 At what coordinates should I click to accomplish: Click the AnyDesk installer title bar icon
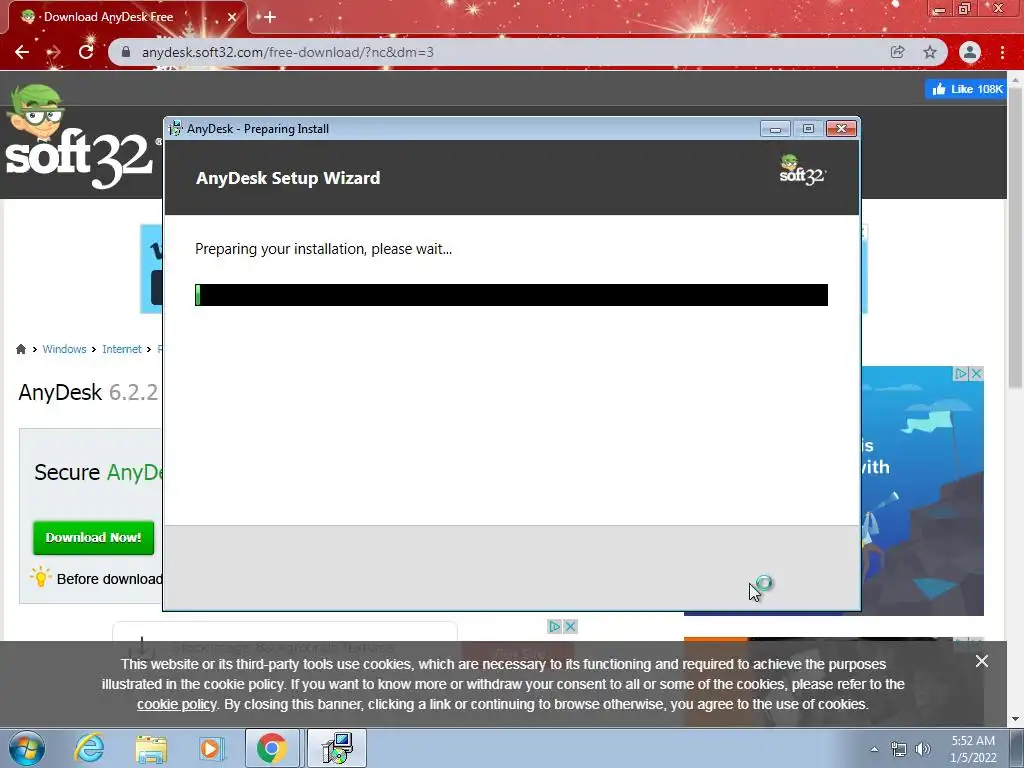[x=175, y=129]
